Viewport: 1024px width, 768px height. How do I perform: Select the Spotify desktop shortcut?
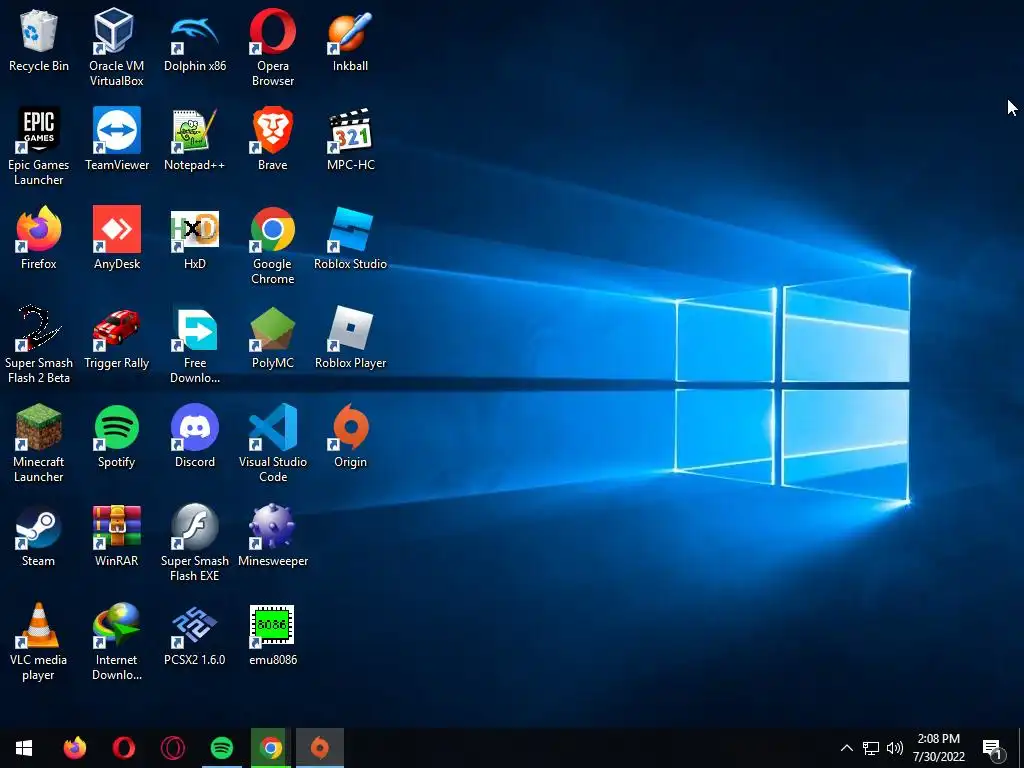pos(116,436)
